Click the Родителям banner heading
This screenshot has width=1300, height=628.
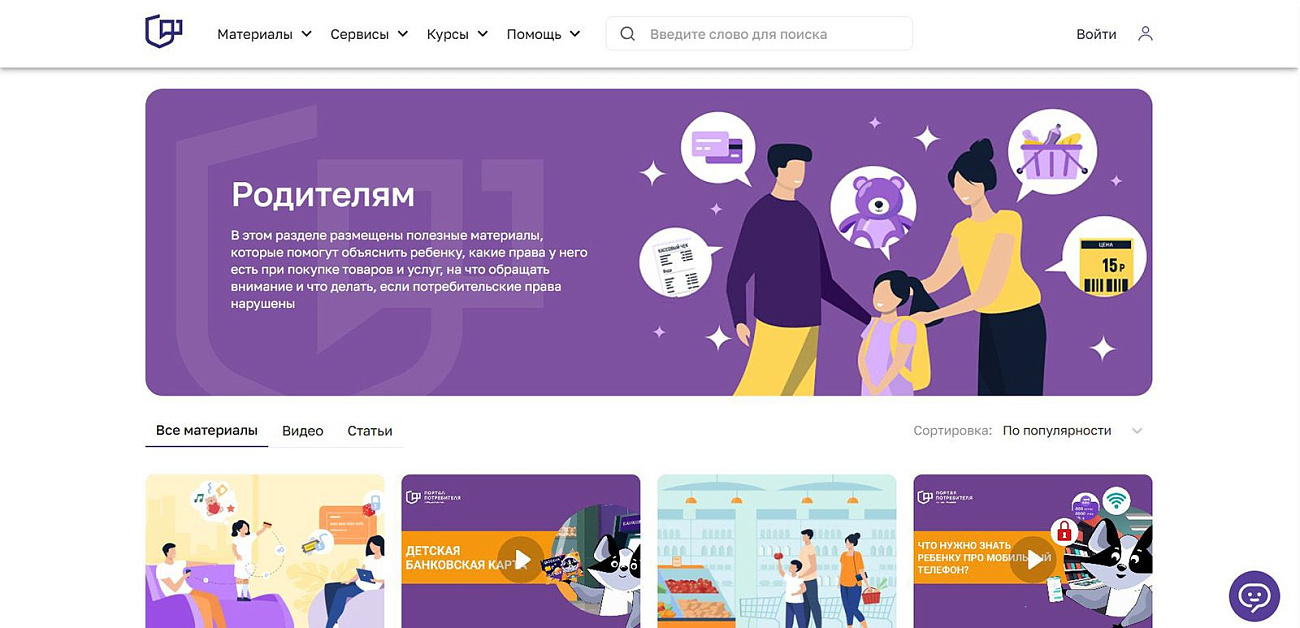(322, 192)
